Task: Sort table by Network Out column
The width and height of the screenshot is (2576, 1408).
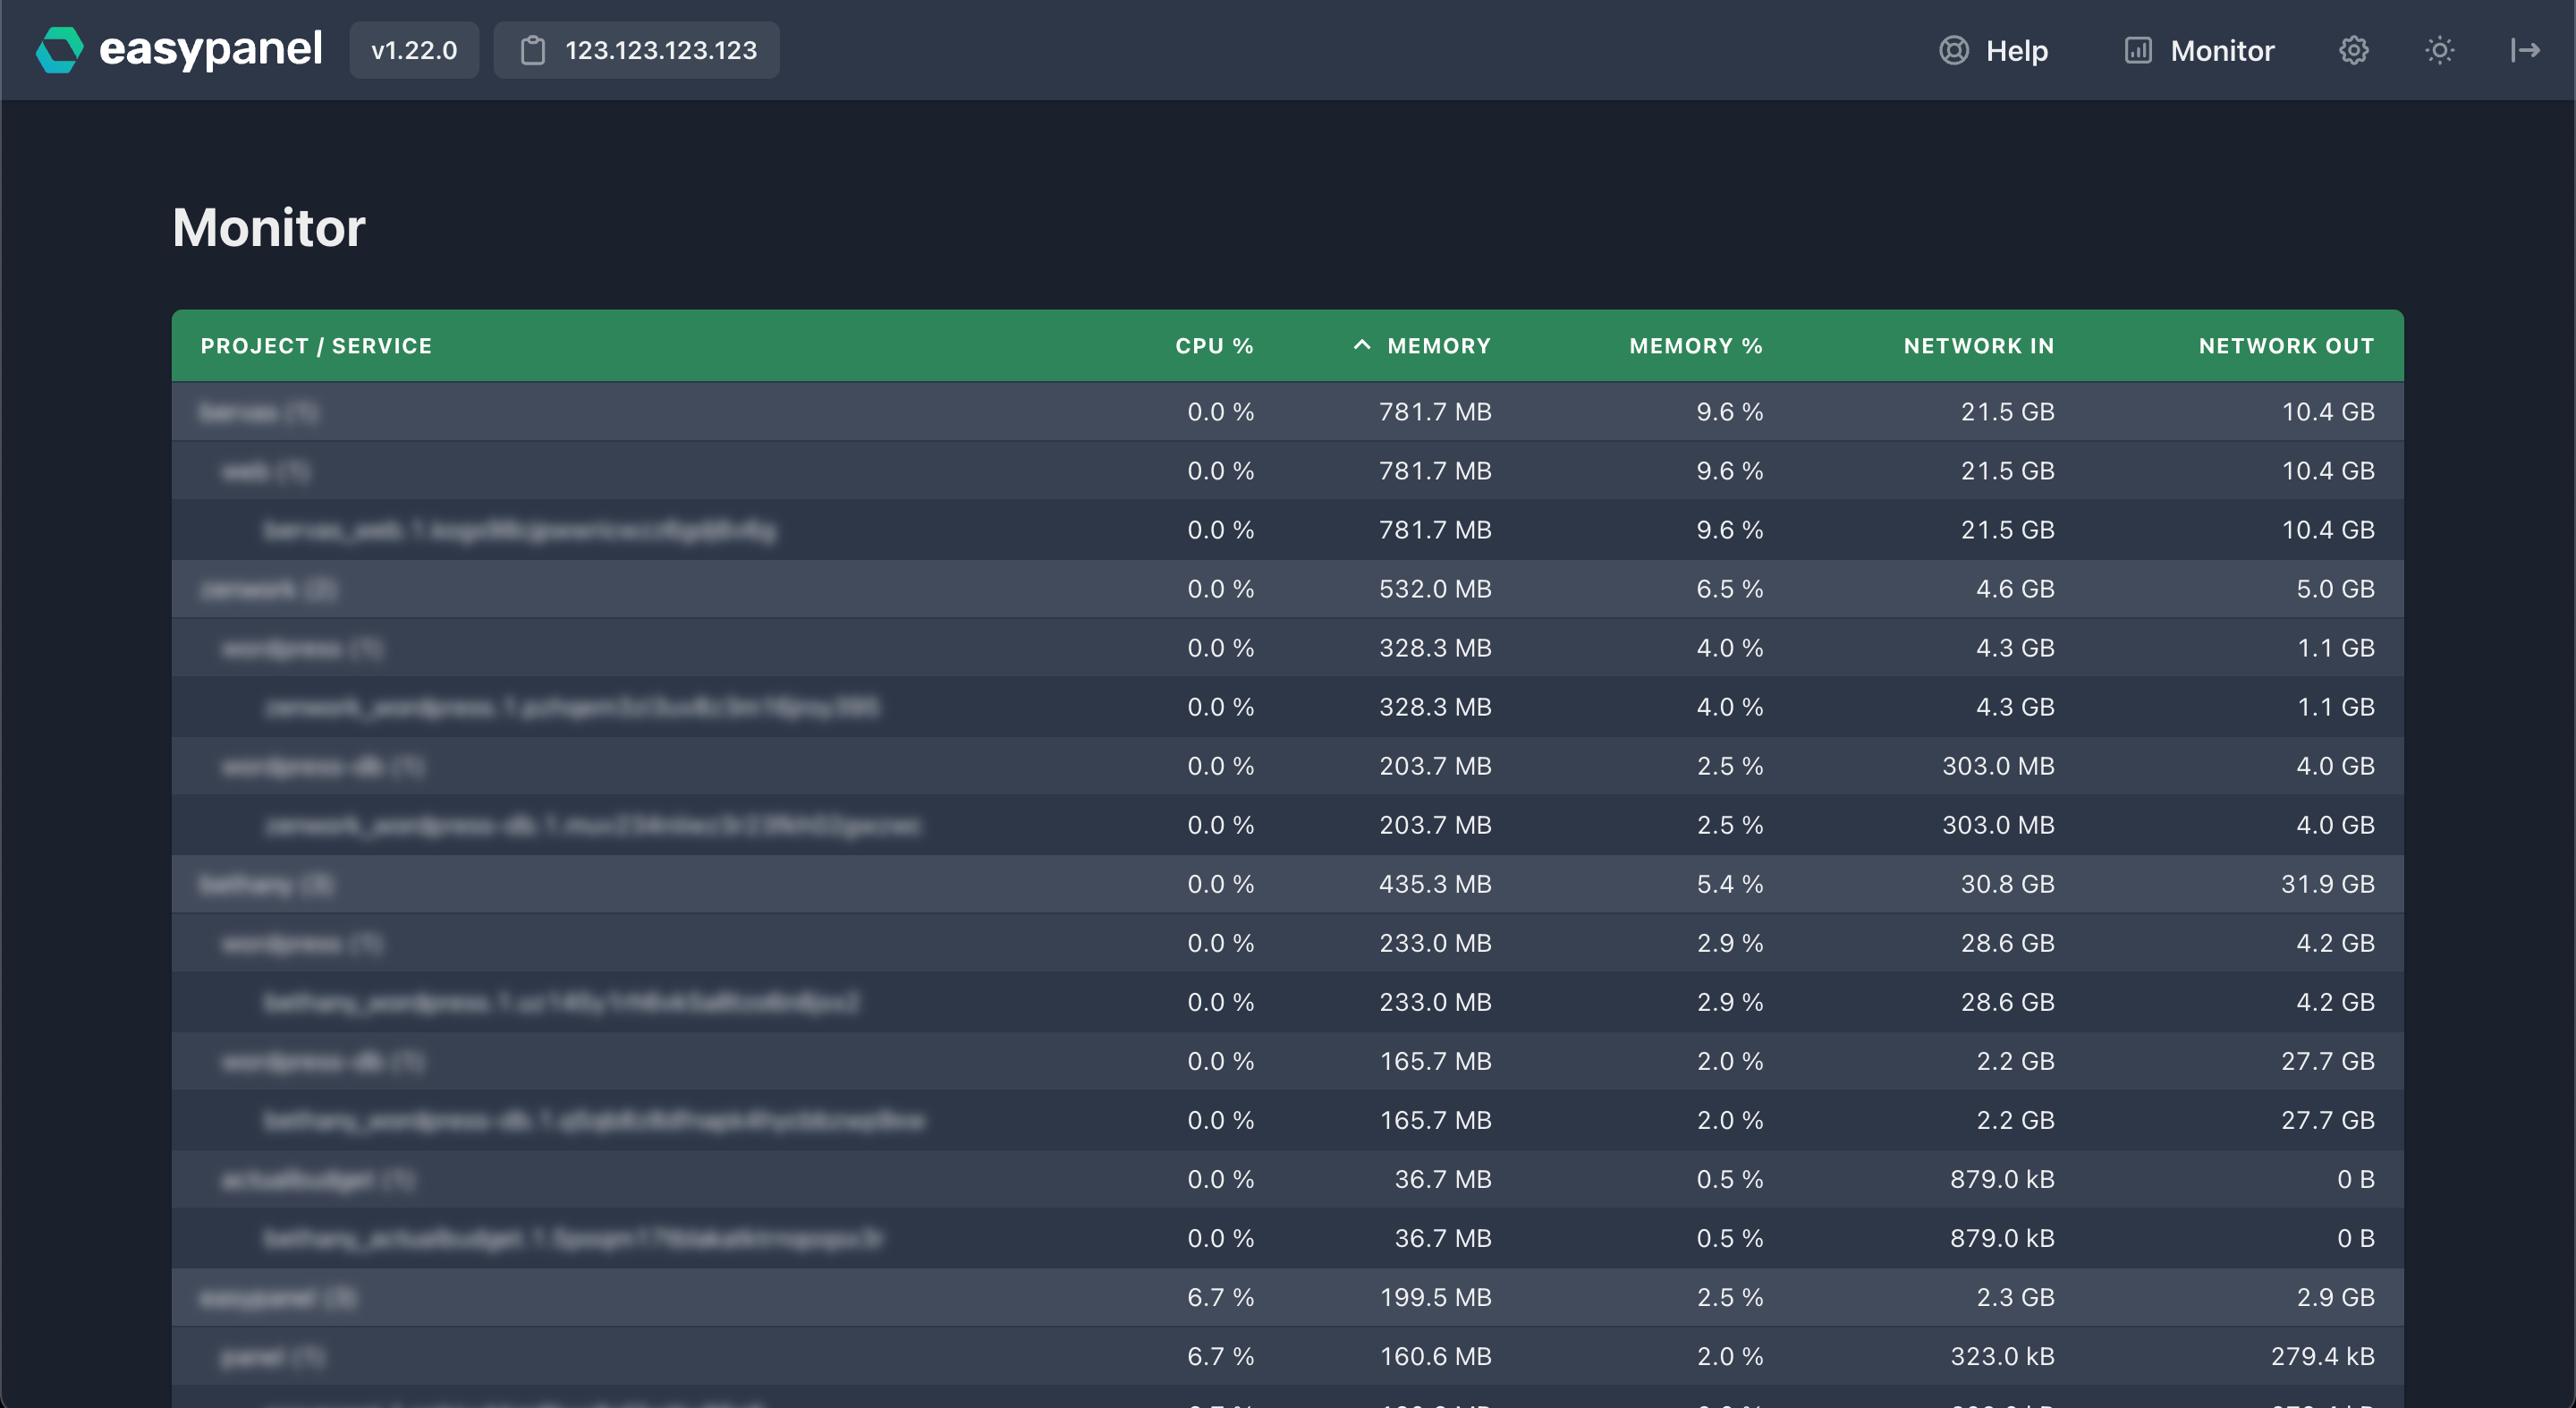Action: click(2286, 346)
